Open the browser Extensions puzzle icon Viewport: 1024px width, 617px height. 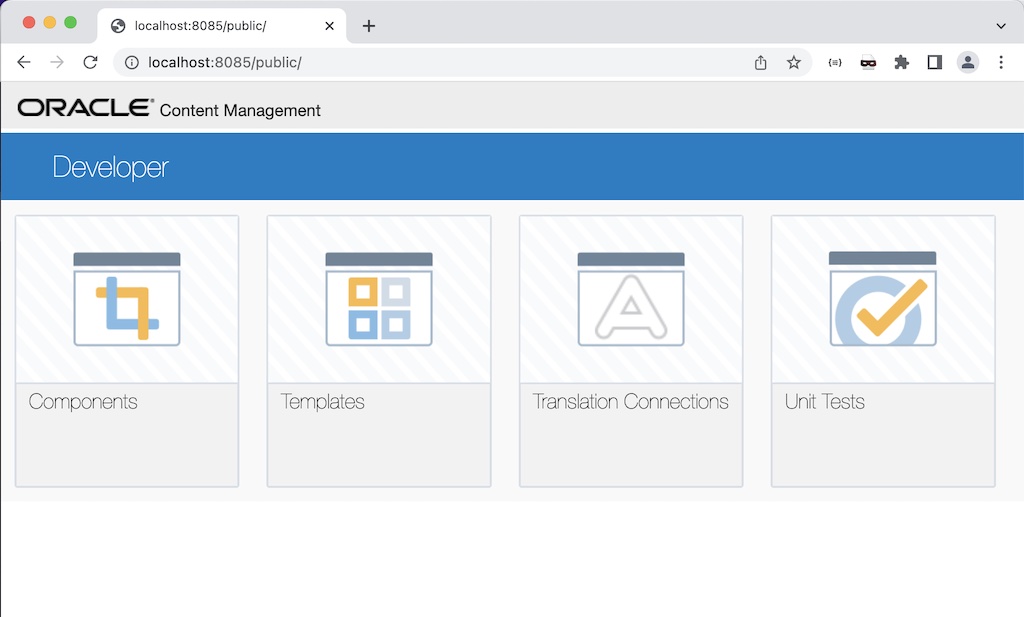point(901,62)
